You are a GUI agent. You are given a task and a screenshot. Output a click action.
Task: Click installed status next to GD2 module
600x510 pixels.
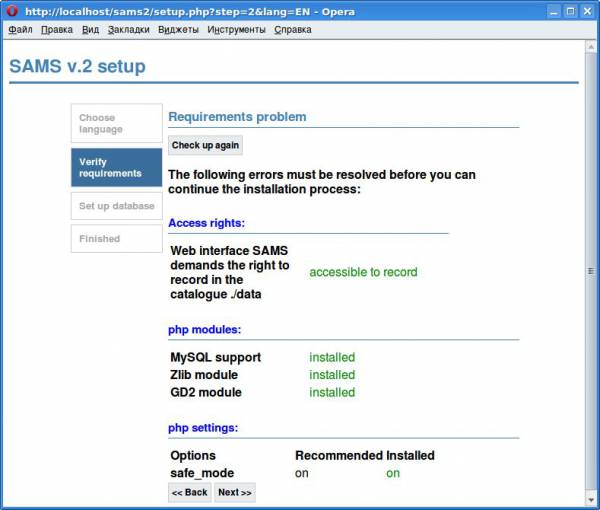pyautogui.click(x=332, y=392)
